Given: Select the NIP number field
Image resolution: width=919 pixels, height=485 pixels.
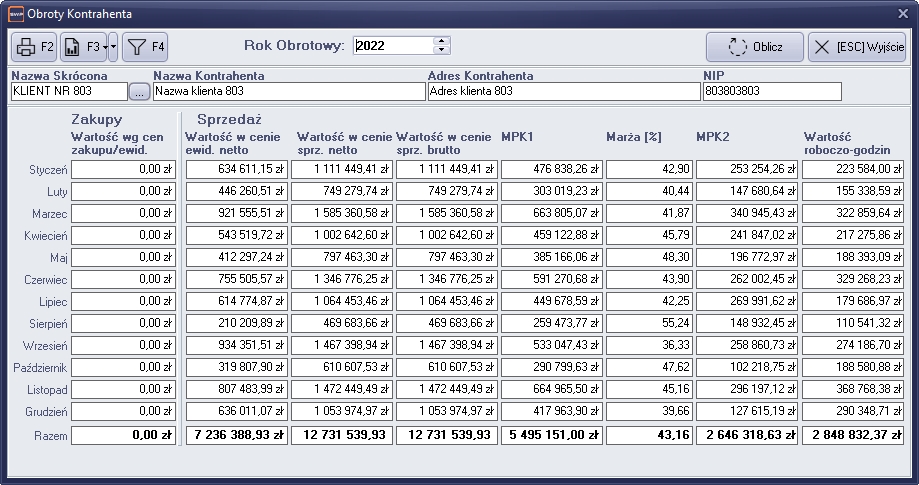Looking at the screenshot, I should [x=771, y=92].
